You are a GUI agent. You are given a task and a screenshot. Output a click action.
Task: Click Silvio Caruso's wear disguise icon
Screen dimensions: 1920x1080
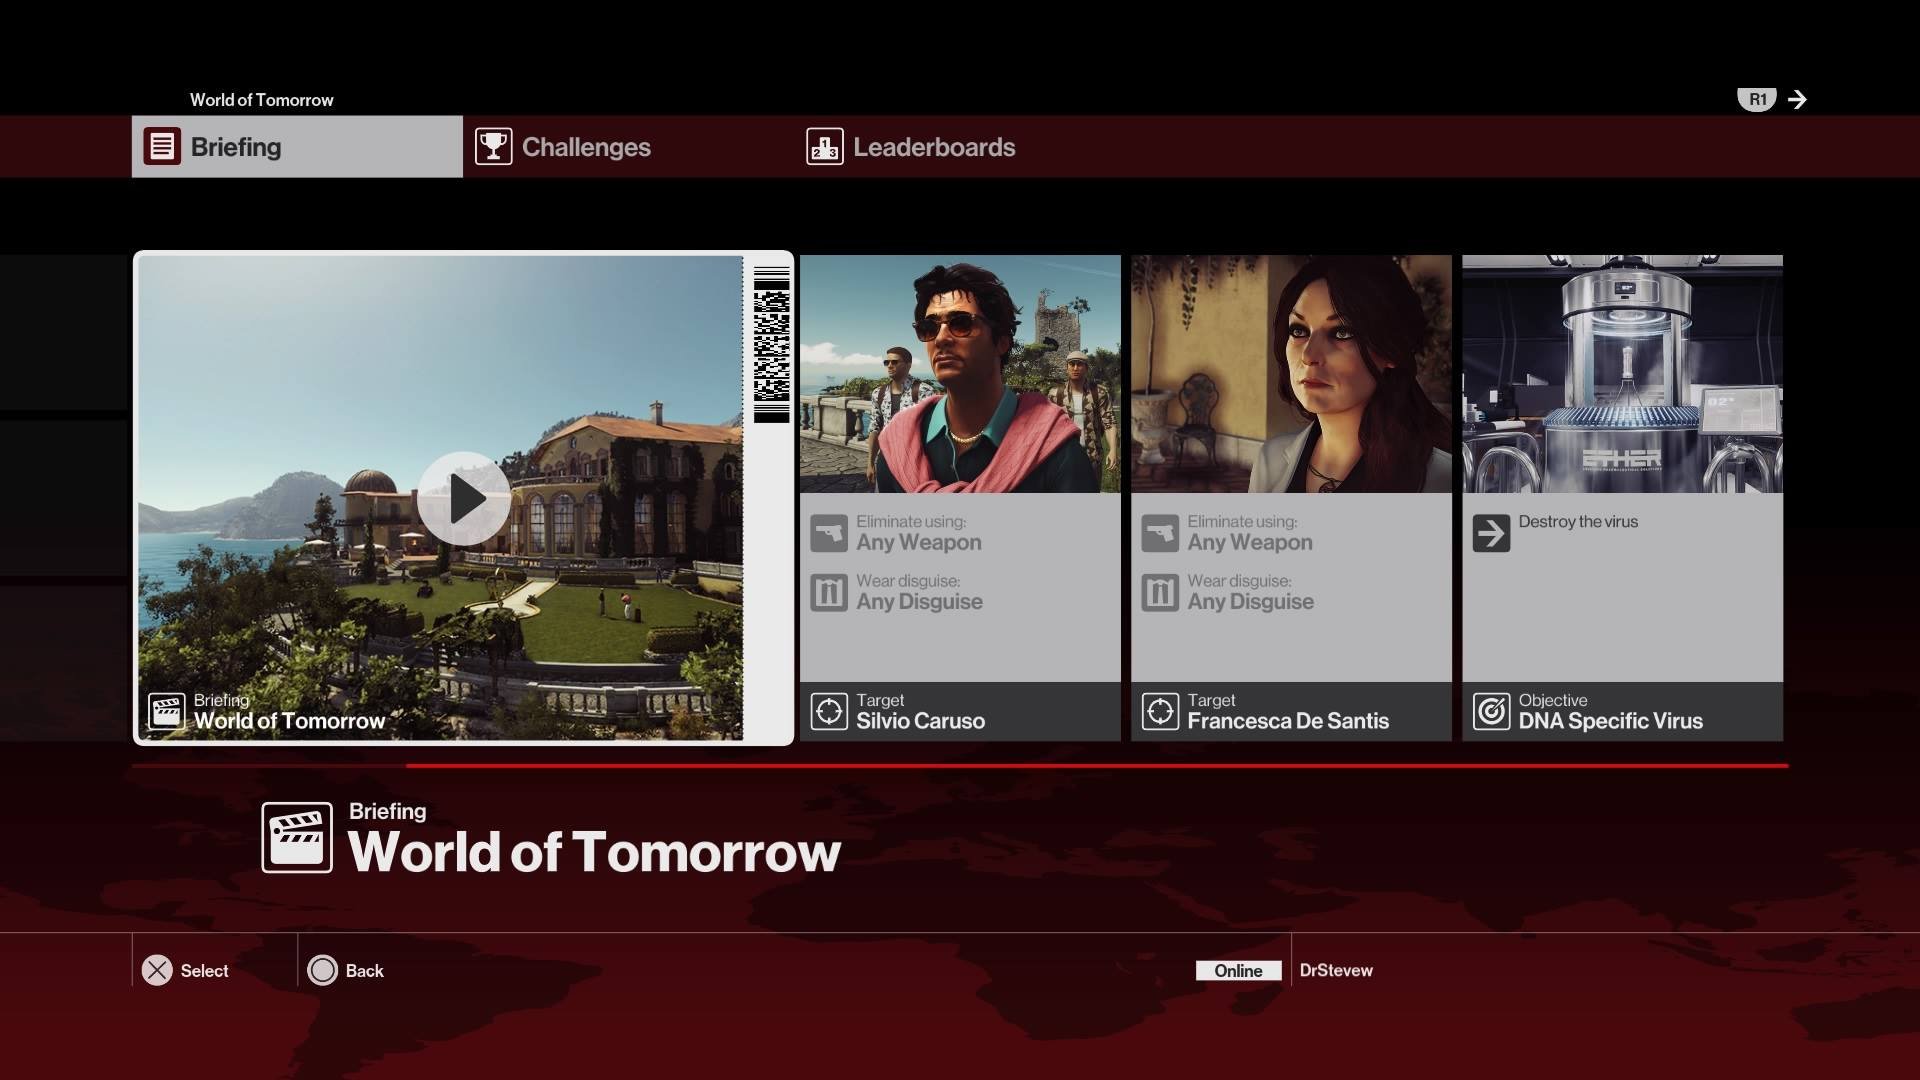pyautogui.click(x=829, y=593)
